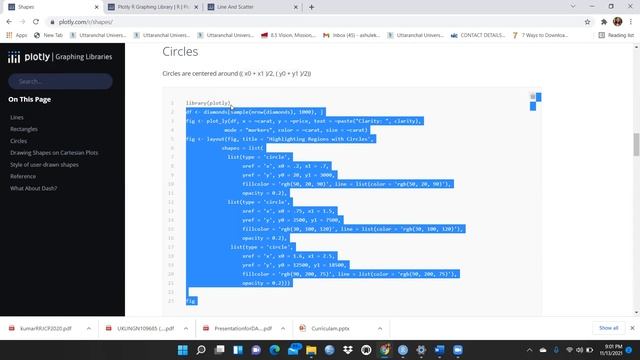Image resolution: width=640 pixels, height=360 pixels.
Task: Open Task View on the taskbar
Action: coord(220,350)
